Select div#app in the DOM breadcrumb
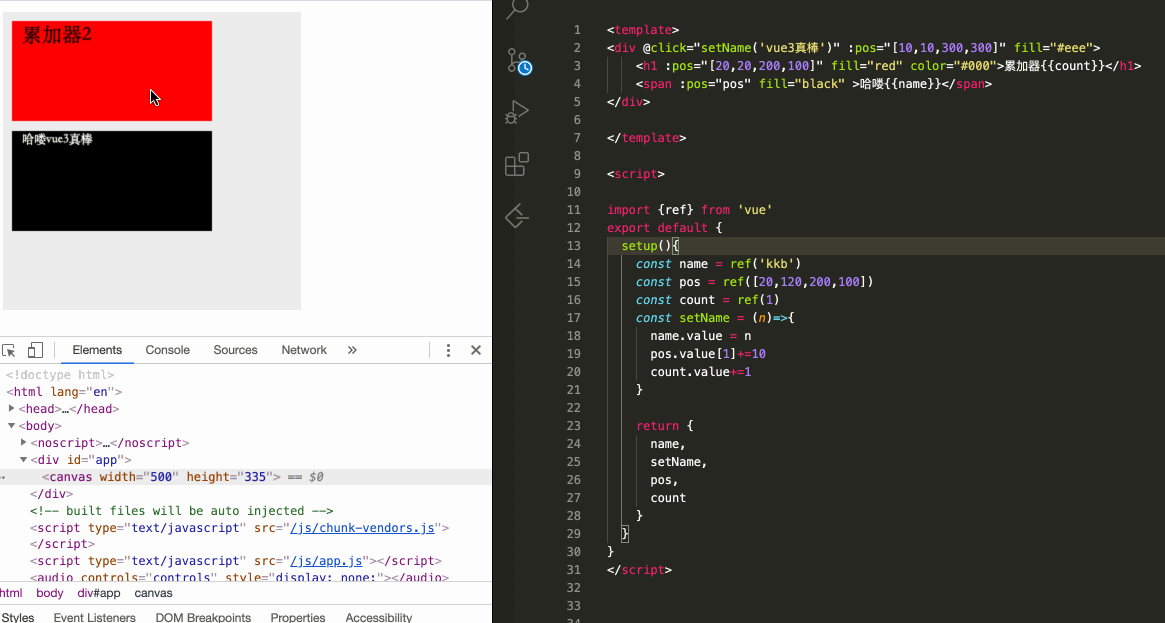Viewport: 1165px width, 623px height. coord(99,593)
